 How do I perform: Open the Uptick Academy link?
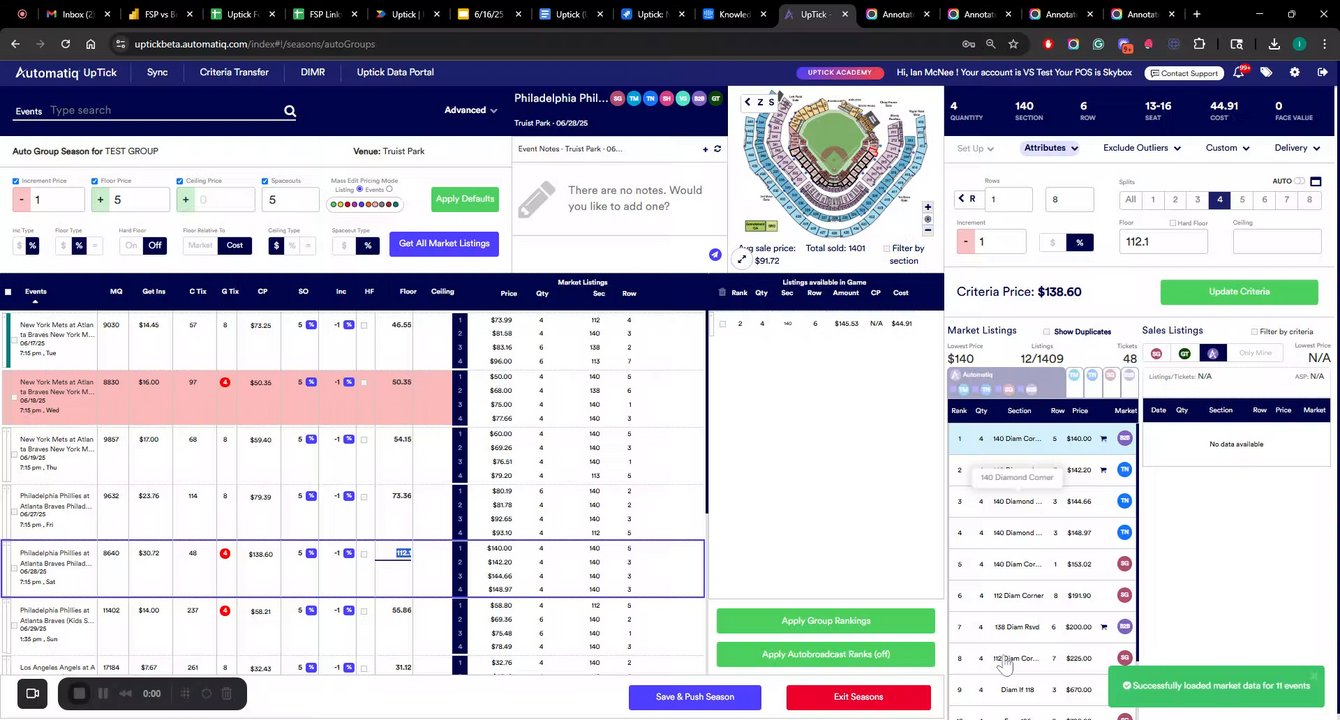pyautogui.click(x=840, y=73)
